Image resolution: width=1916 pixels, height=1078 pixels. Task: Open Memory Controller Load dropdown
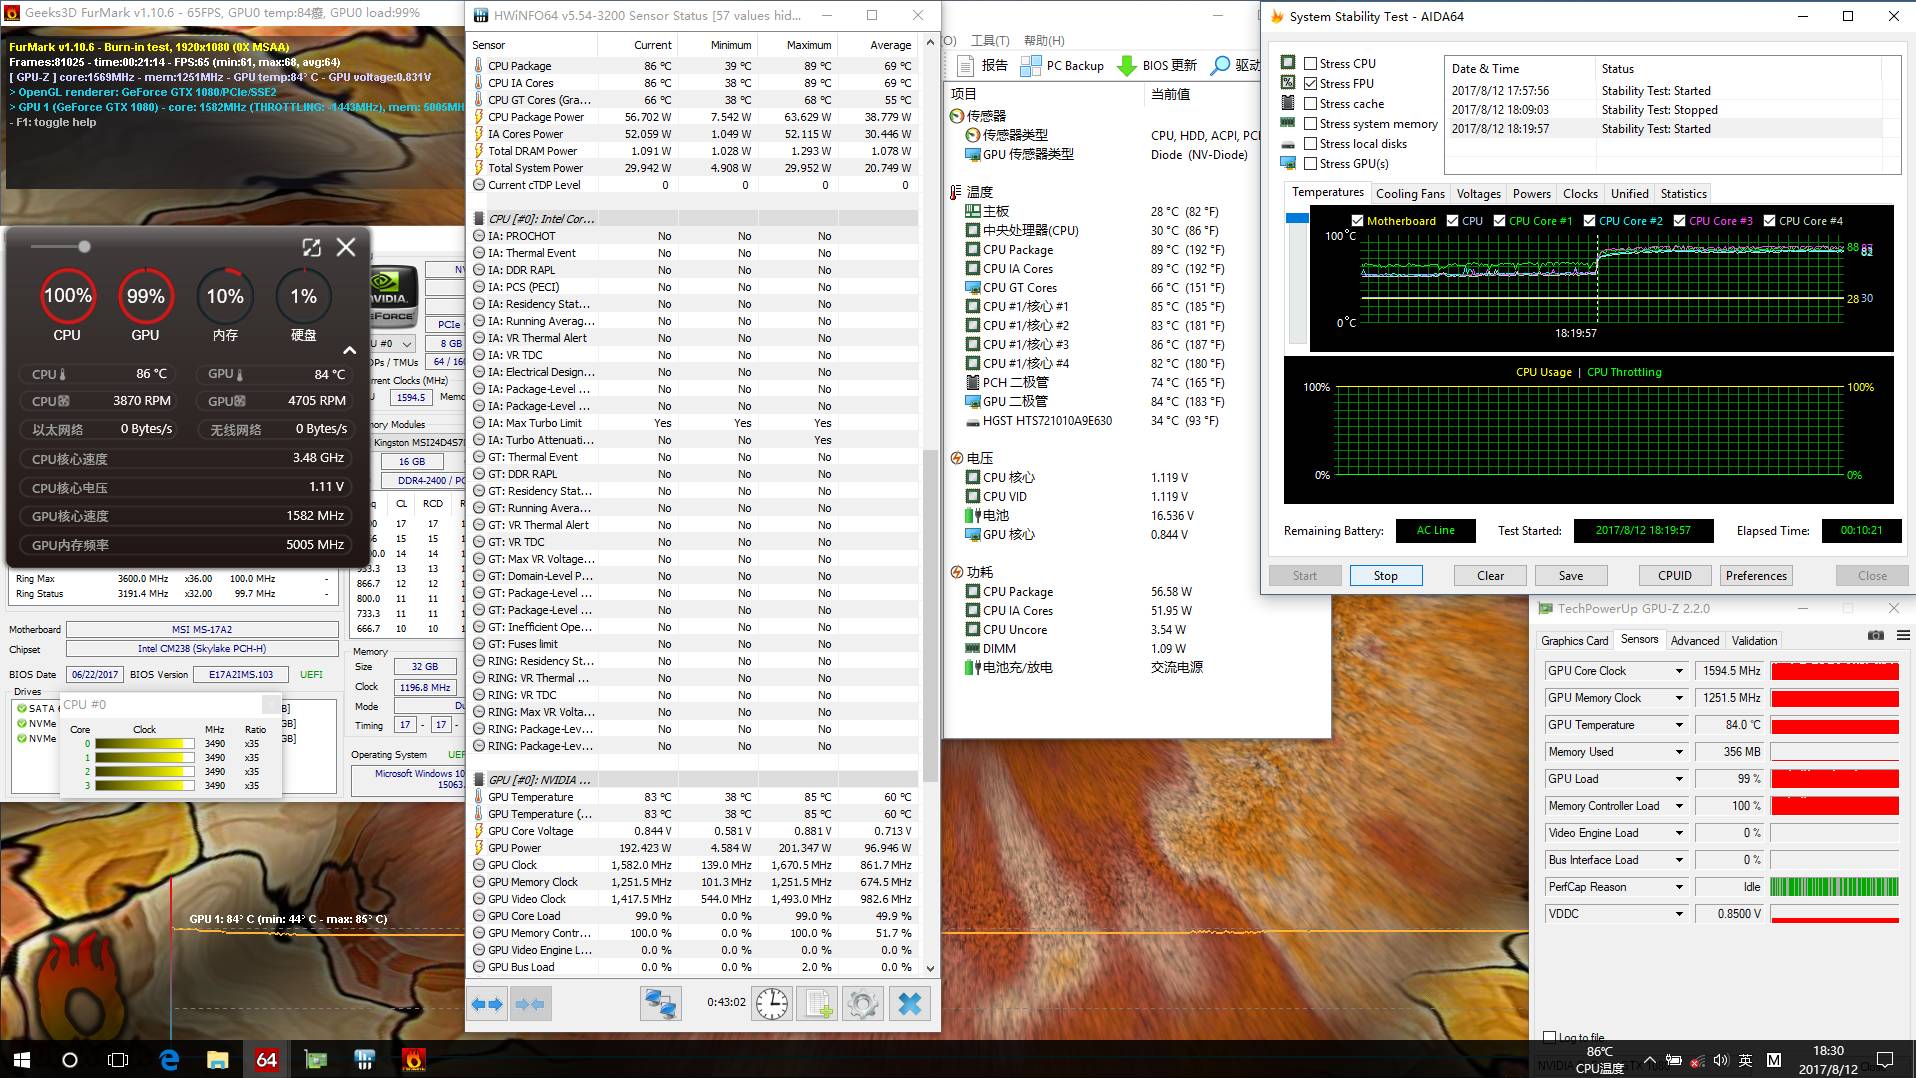pos(1678,806)
